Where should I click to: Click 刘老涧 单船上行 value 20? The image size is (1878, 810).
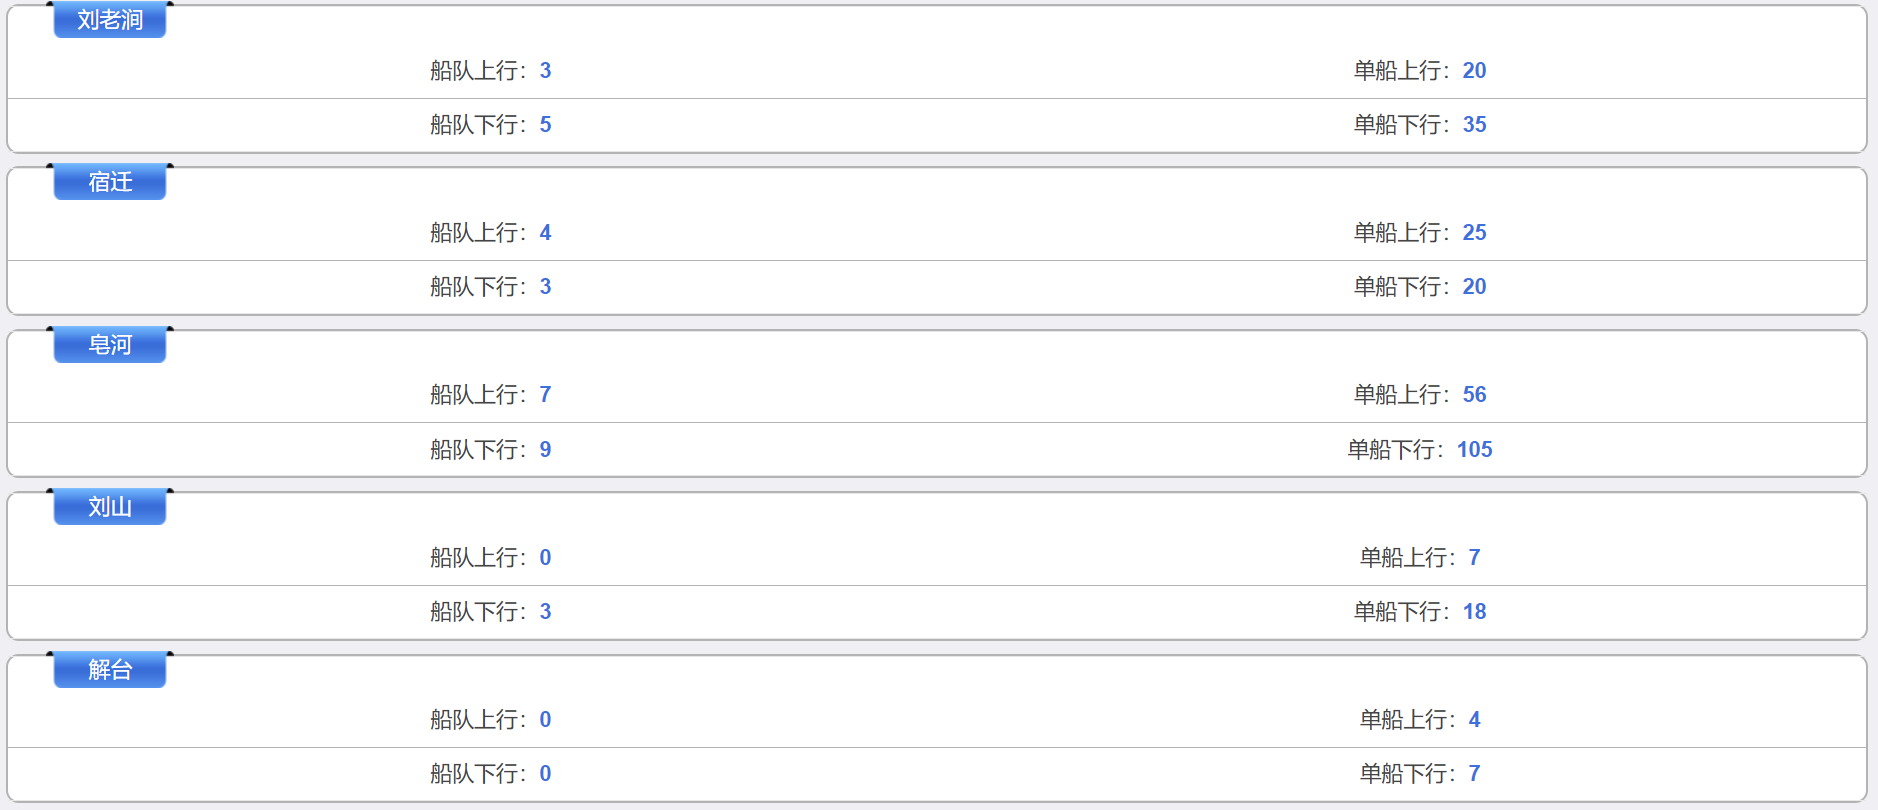(1474, 71)
